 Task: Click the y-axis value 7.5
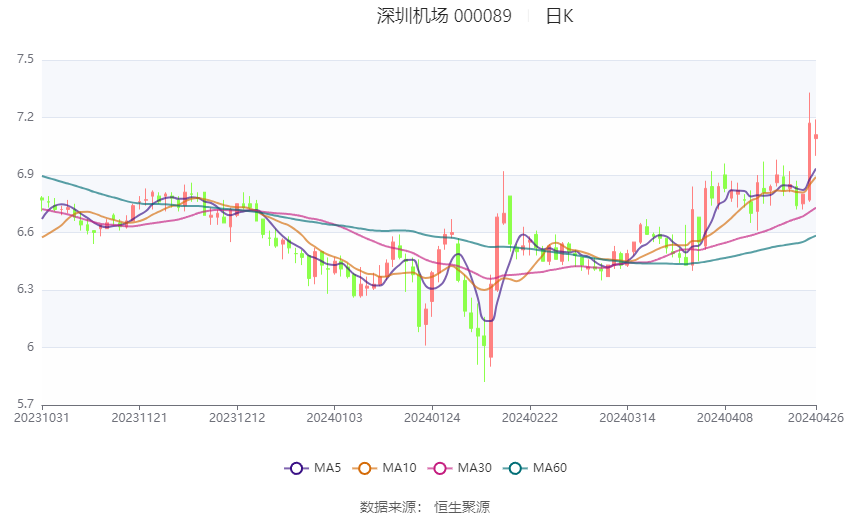(x=25, y=59)
